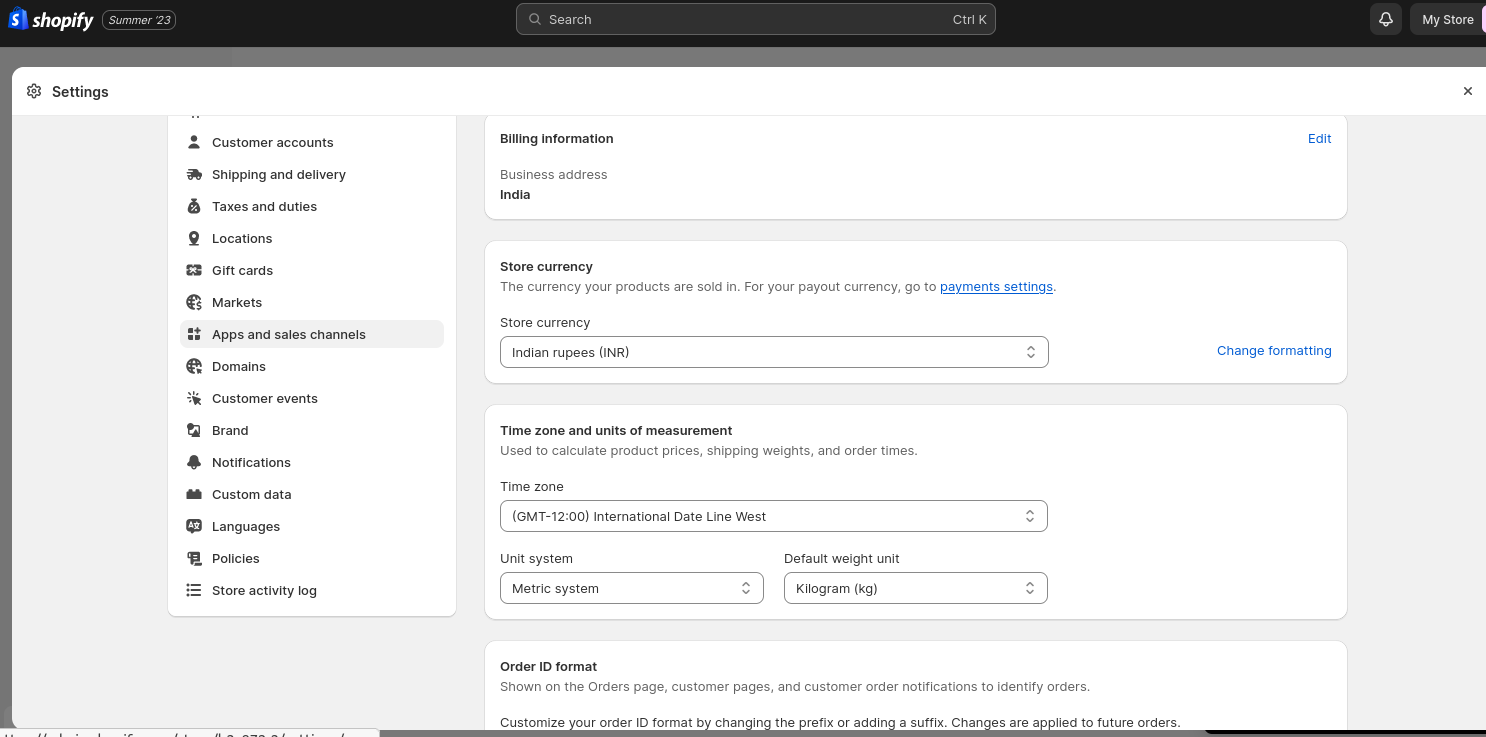The width and height of the screenshot is (1486, 737).
Task: Select Taxes and duties
Action: pyautogui.click(x=312, y=206)
